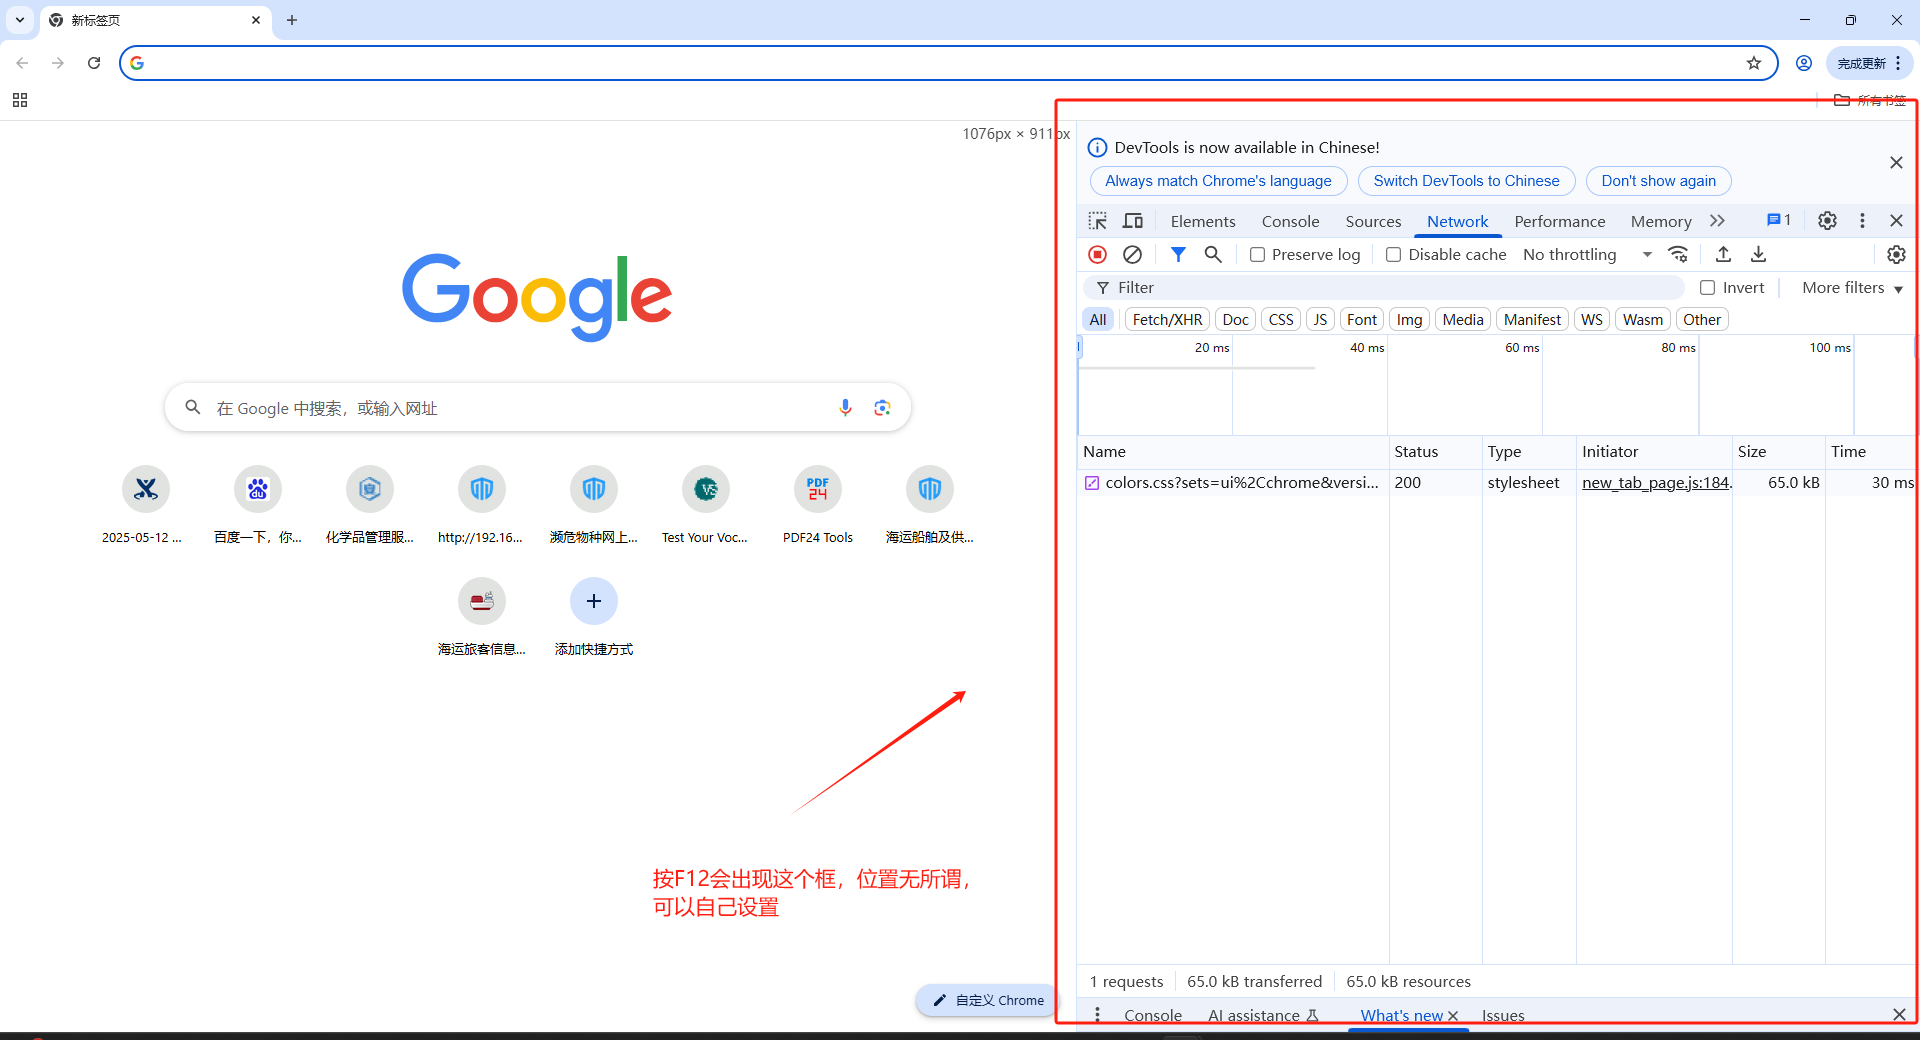The width and height of the screenshot is (1920, 1040).
Task: Tick the Invert filter checkbox
Action: tap(1708, 288)
